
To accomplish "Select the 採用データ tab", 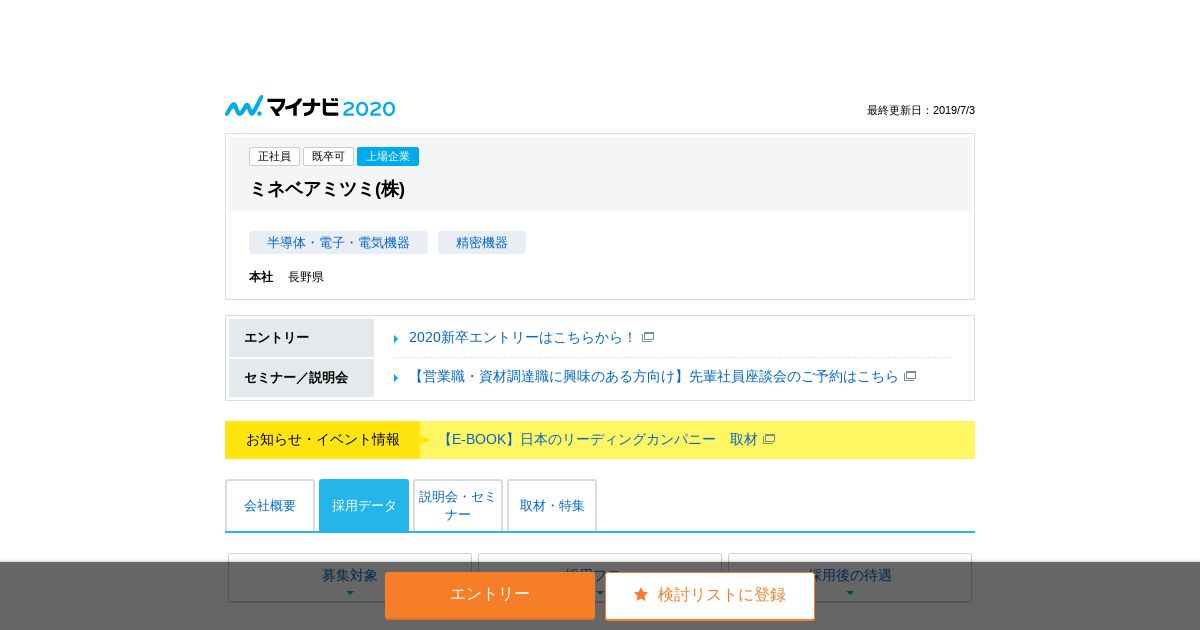I will click(x=364, y=506).
